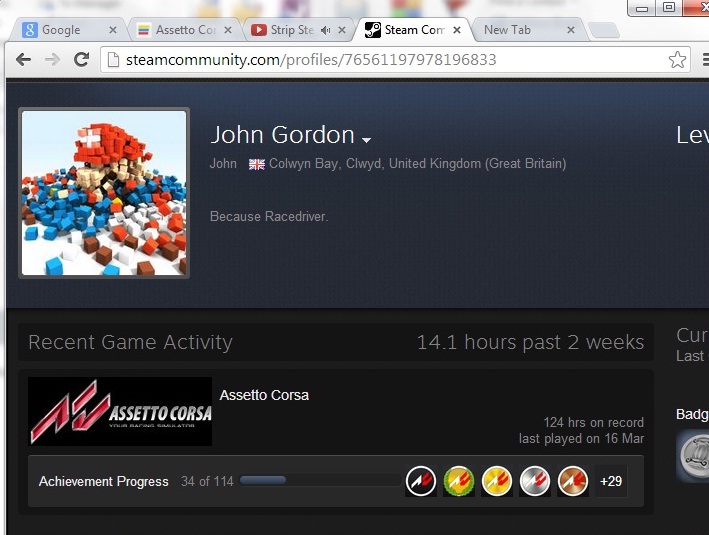Close the Steam Community tab
The height and width of the screenshot is (535, 709).
(458, 30)
